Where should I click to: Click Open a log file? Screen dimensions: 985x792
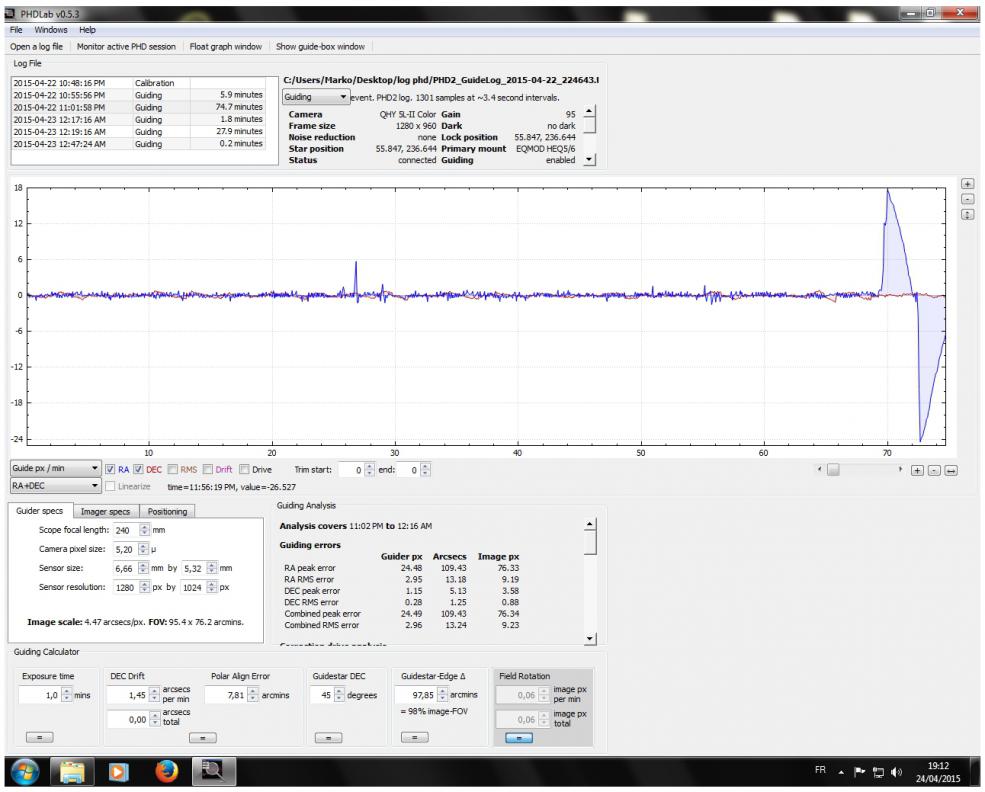point(36,46)
